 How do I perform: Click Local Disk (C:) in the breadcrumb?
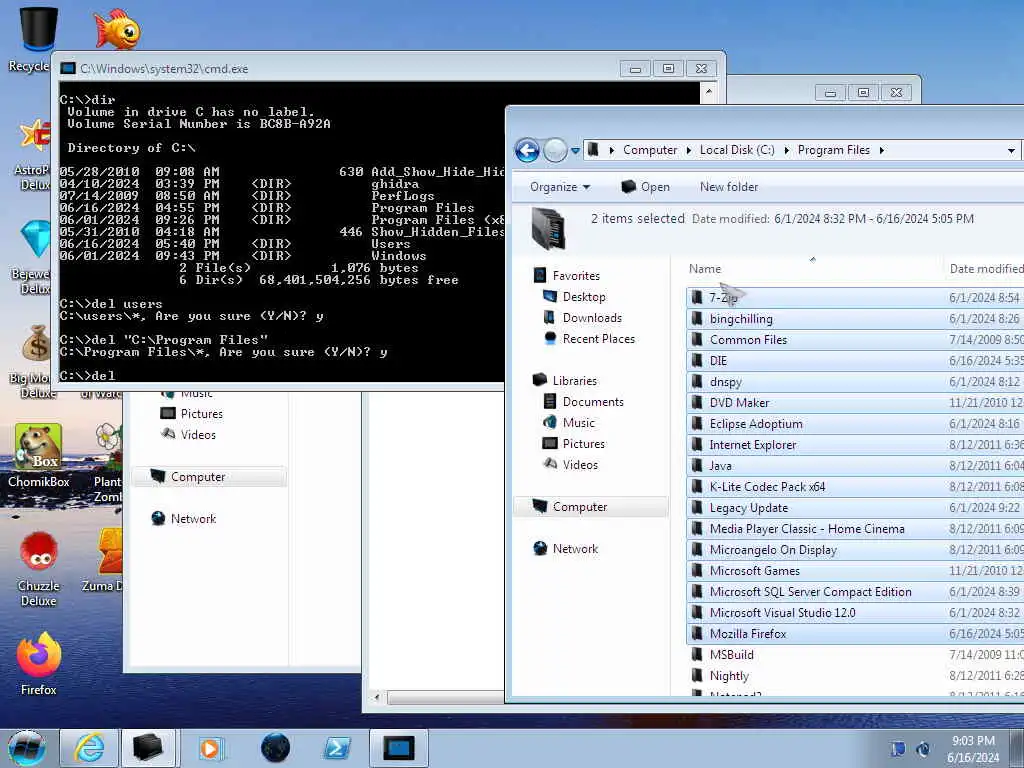[x=737, y=150]
